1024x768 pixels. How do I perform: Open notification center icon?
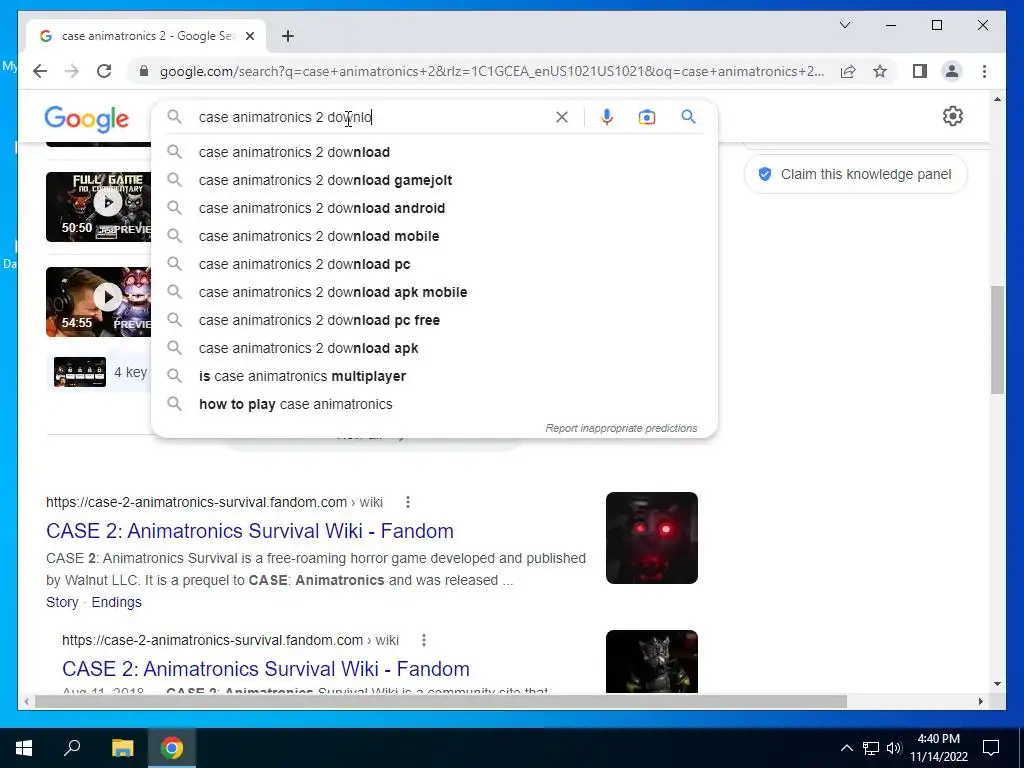pos(991,748)
